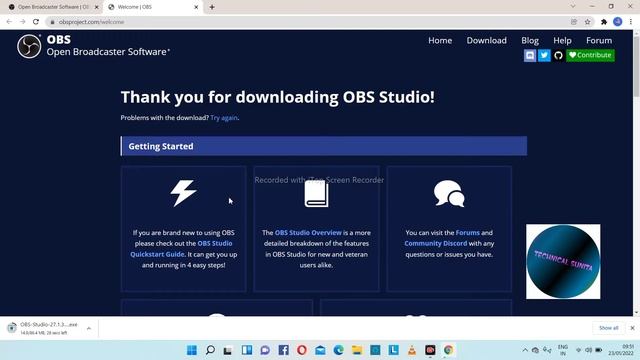Open the Chrome extensions puzzle icon

point(604,22)
